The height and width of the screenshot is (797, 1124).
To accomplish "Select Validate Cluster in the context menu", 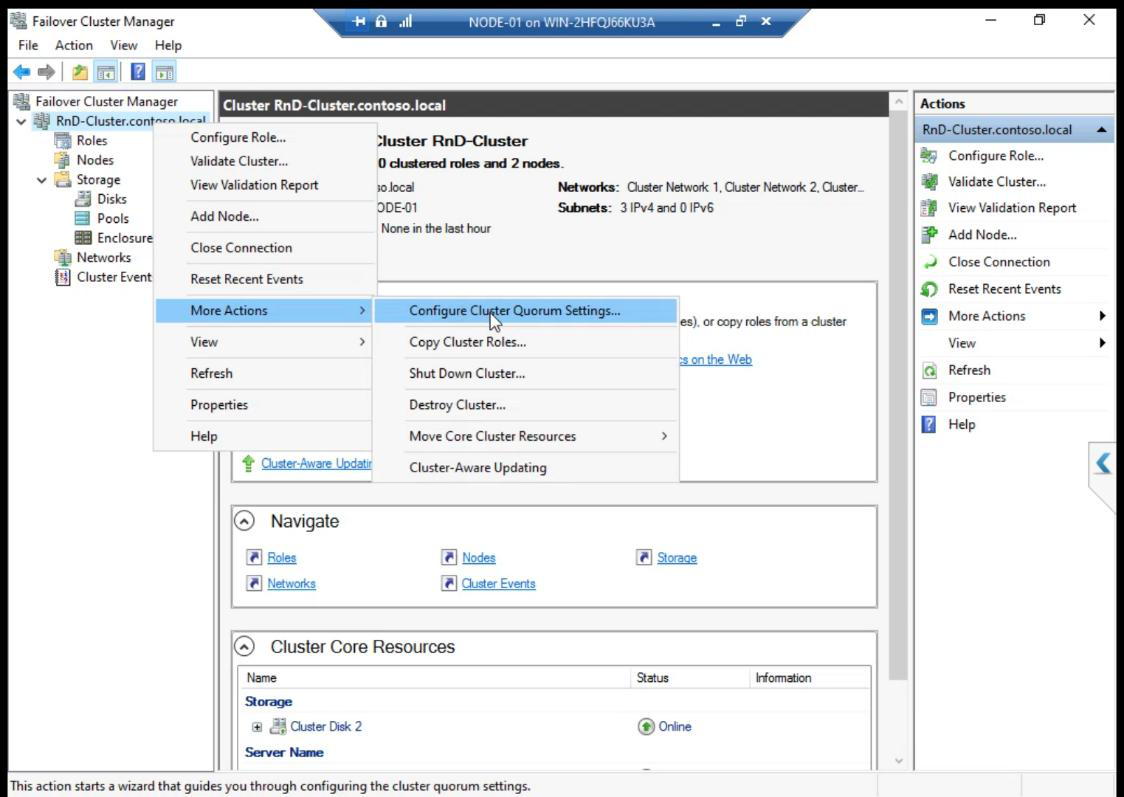I will point(265,161).
